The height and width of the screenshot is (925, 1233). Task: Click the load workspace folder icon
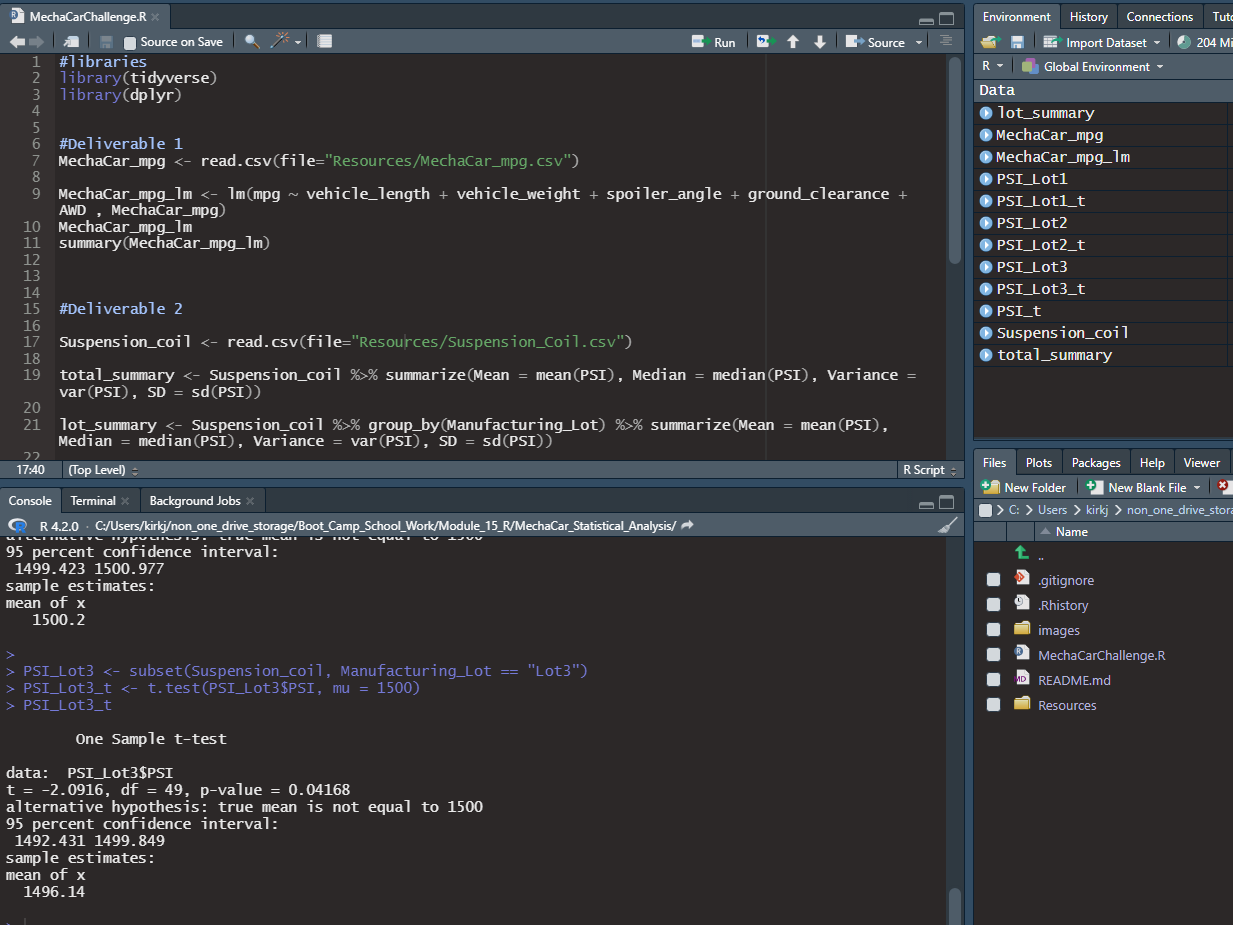(x=989, y=42)
